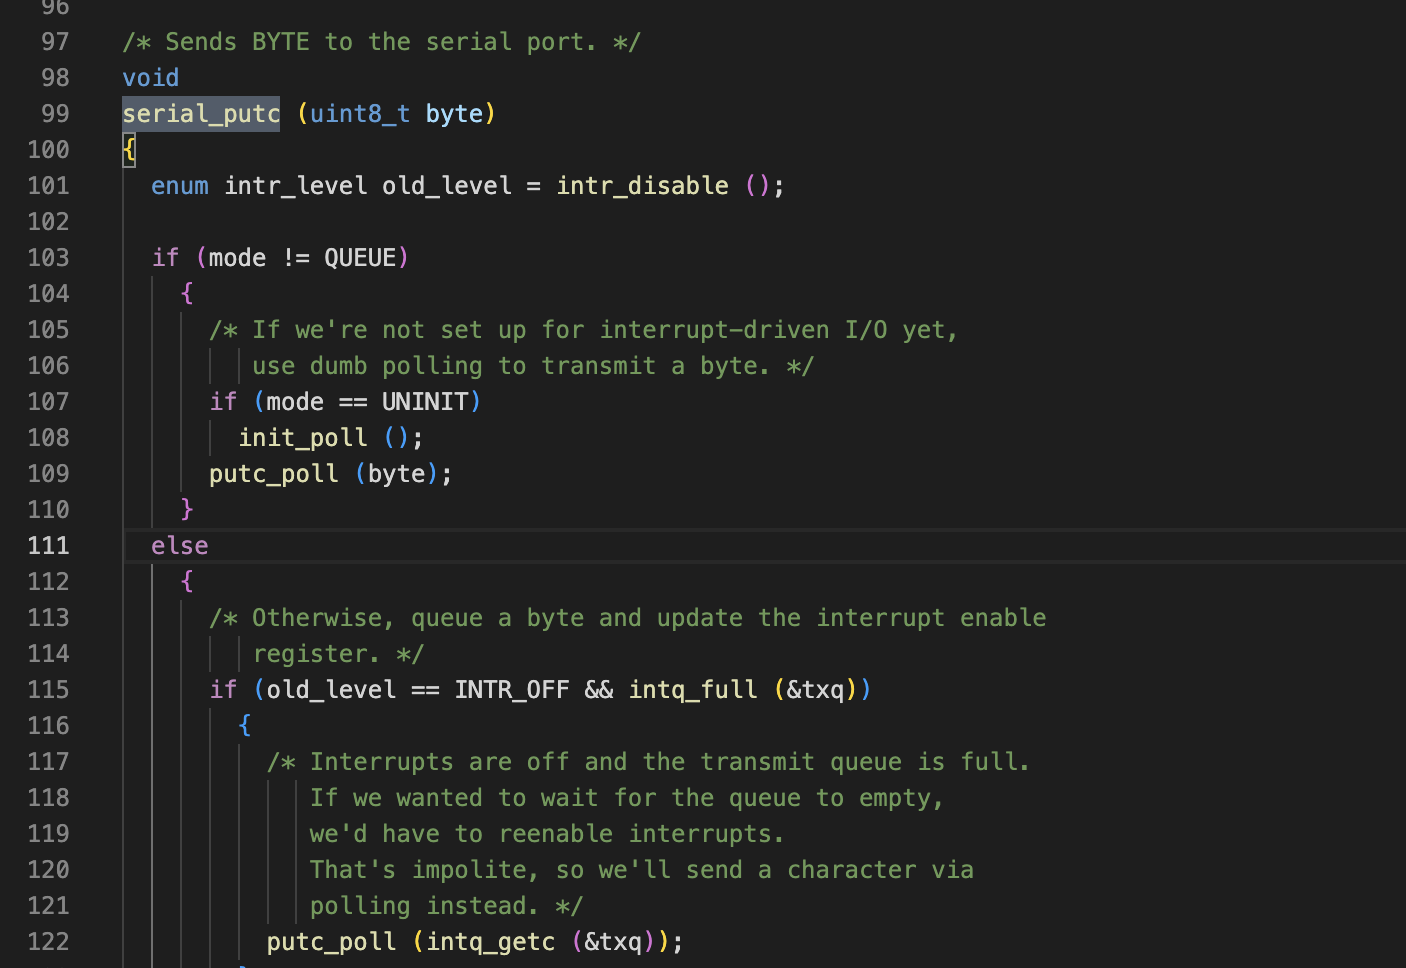
Task: Place cursor on the else keyword
Action: point(180,546)
